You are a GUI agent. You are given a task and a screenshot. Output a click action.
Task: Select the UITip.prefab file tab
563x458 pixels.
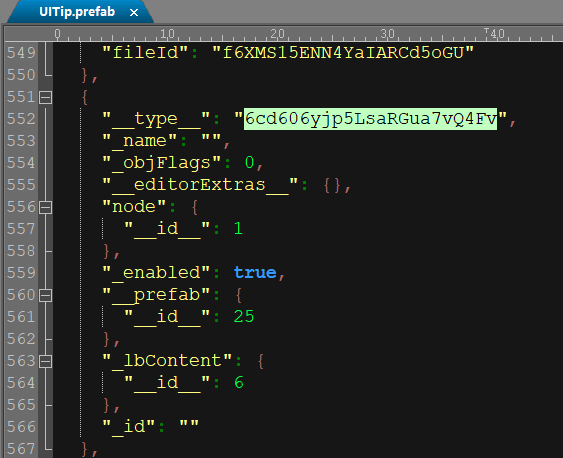(77, 12)
